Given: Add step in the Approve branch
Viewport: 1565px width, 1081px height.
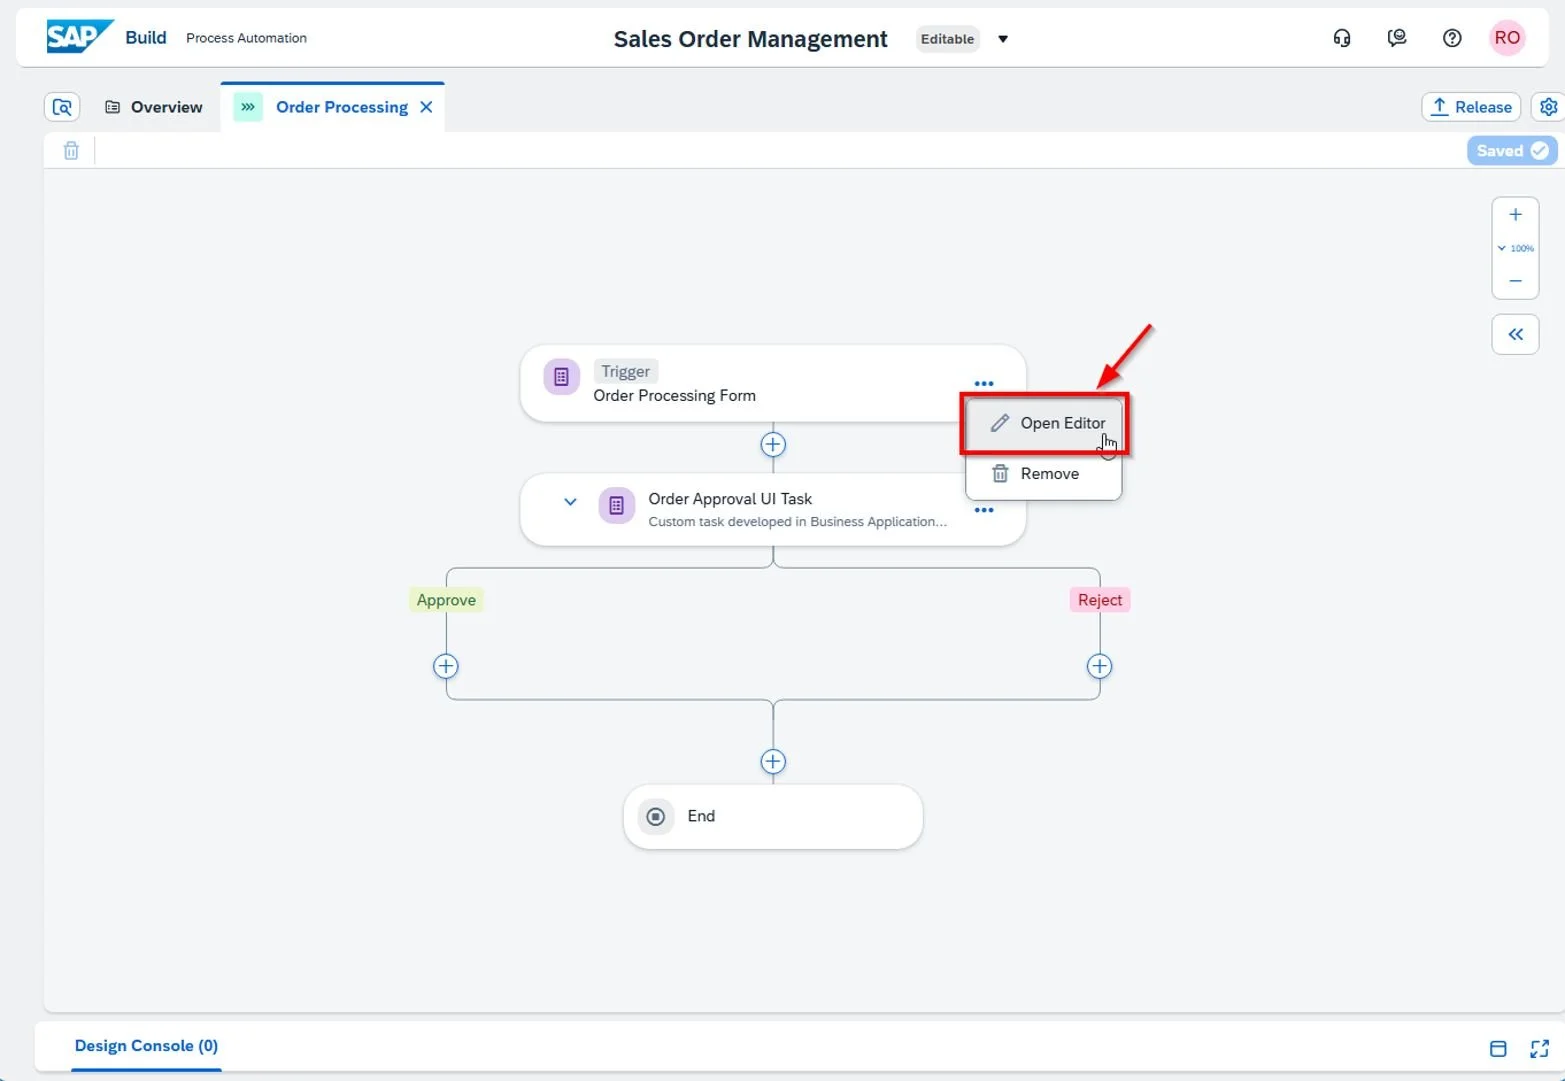Looking at the screenshot, I should (x=446, y=667).
